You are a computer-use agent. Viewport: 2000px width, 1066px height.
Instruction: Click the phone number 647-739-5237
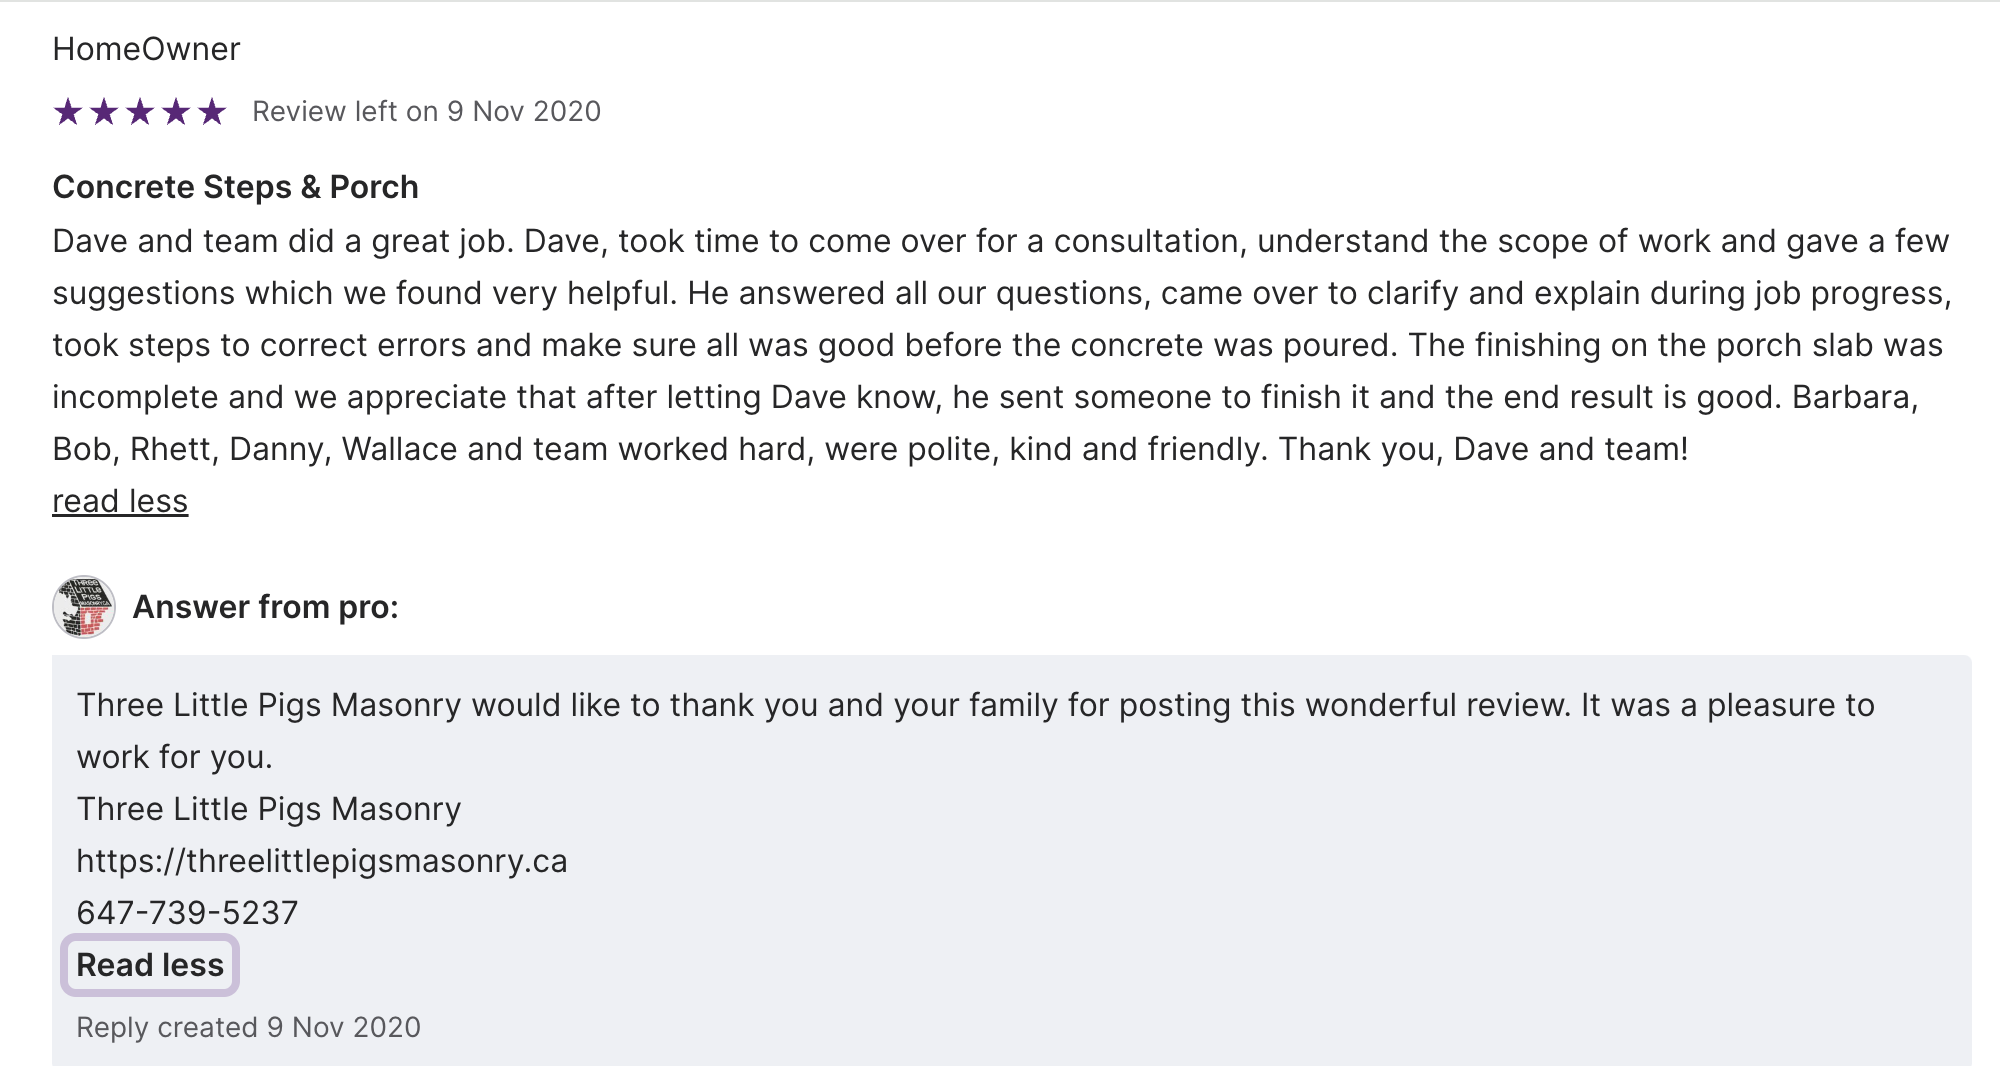(187, 913)
